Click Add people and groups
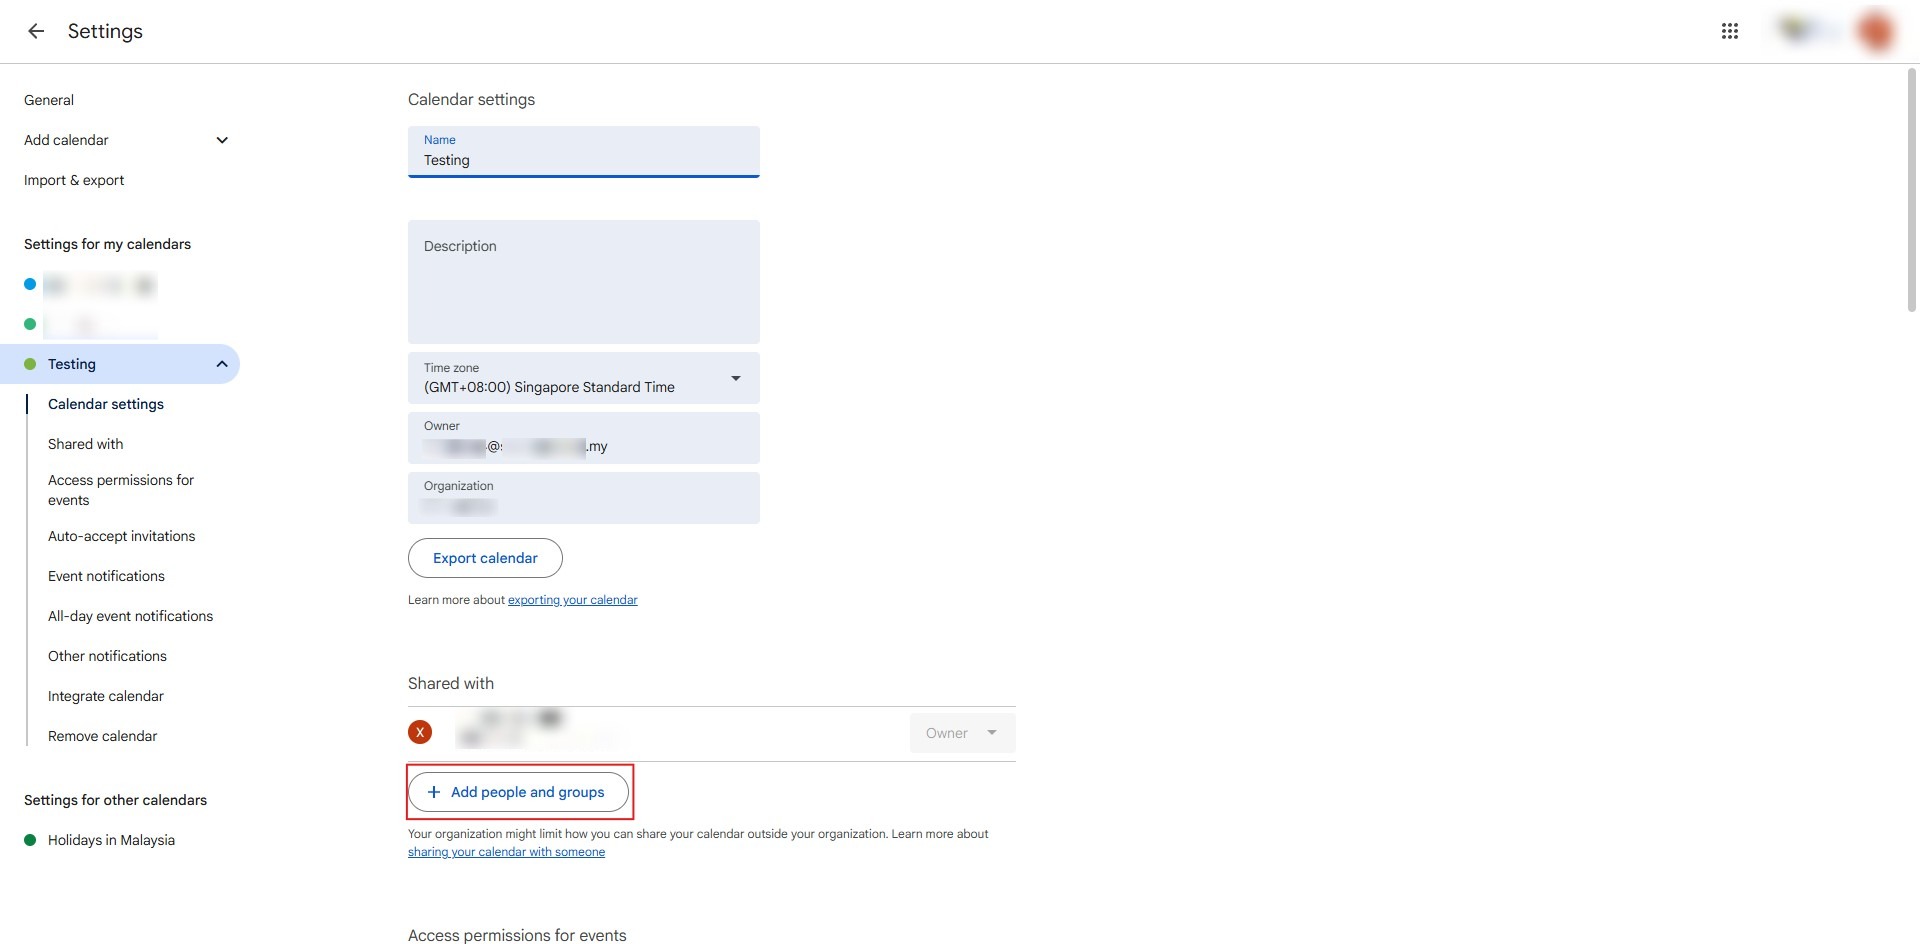The width and height of the screenshot is (1920, 944). tap(518, 792)
